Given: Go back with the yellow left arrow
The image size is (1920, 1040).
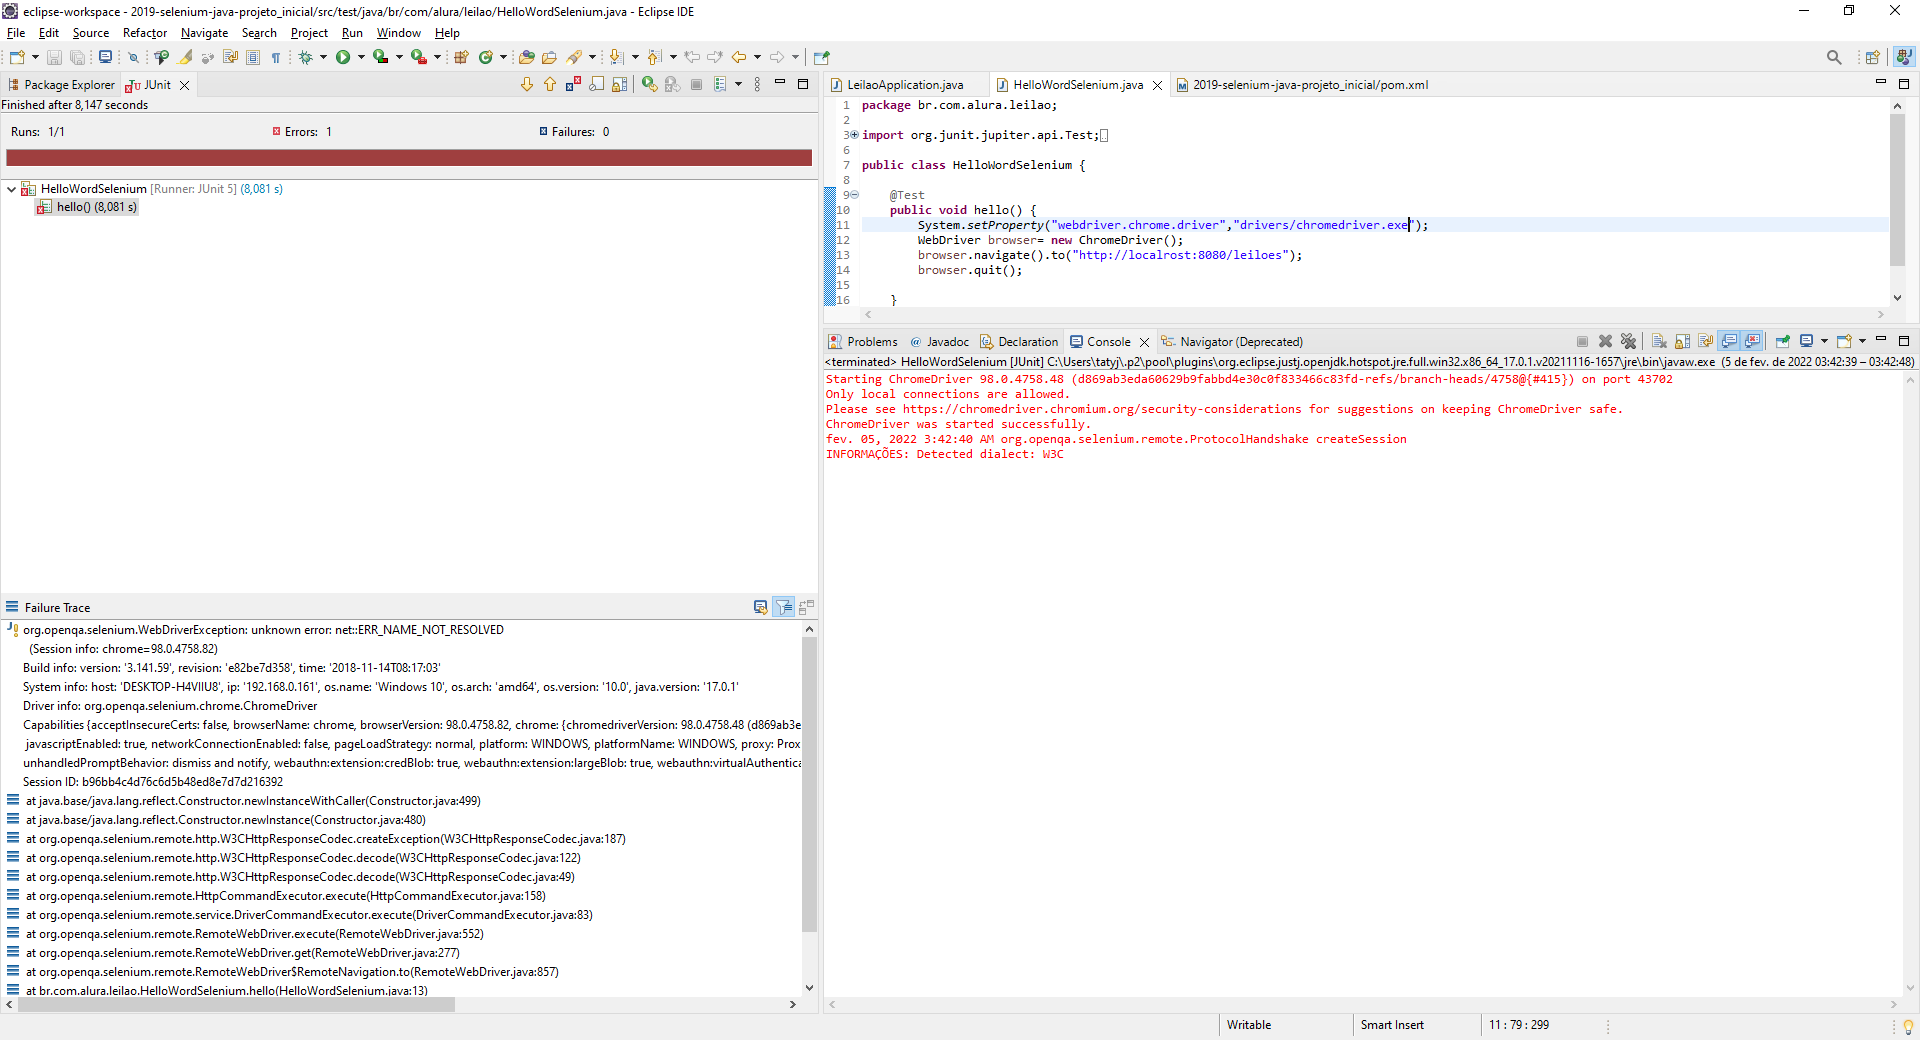Looking at the screenshot, I should tap(738, 57).
